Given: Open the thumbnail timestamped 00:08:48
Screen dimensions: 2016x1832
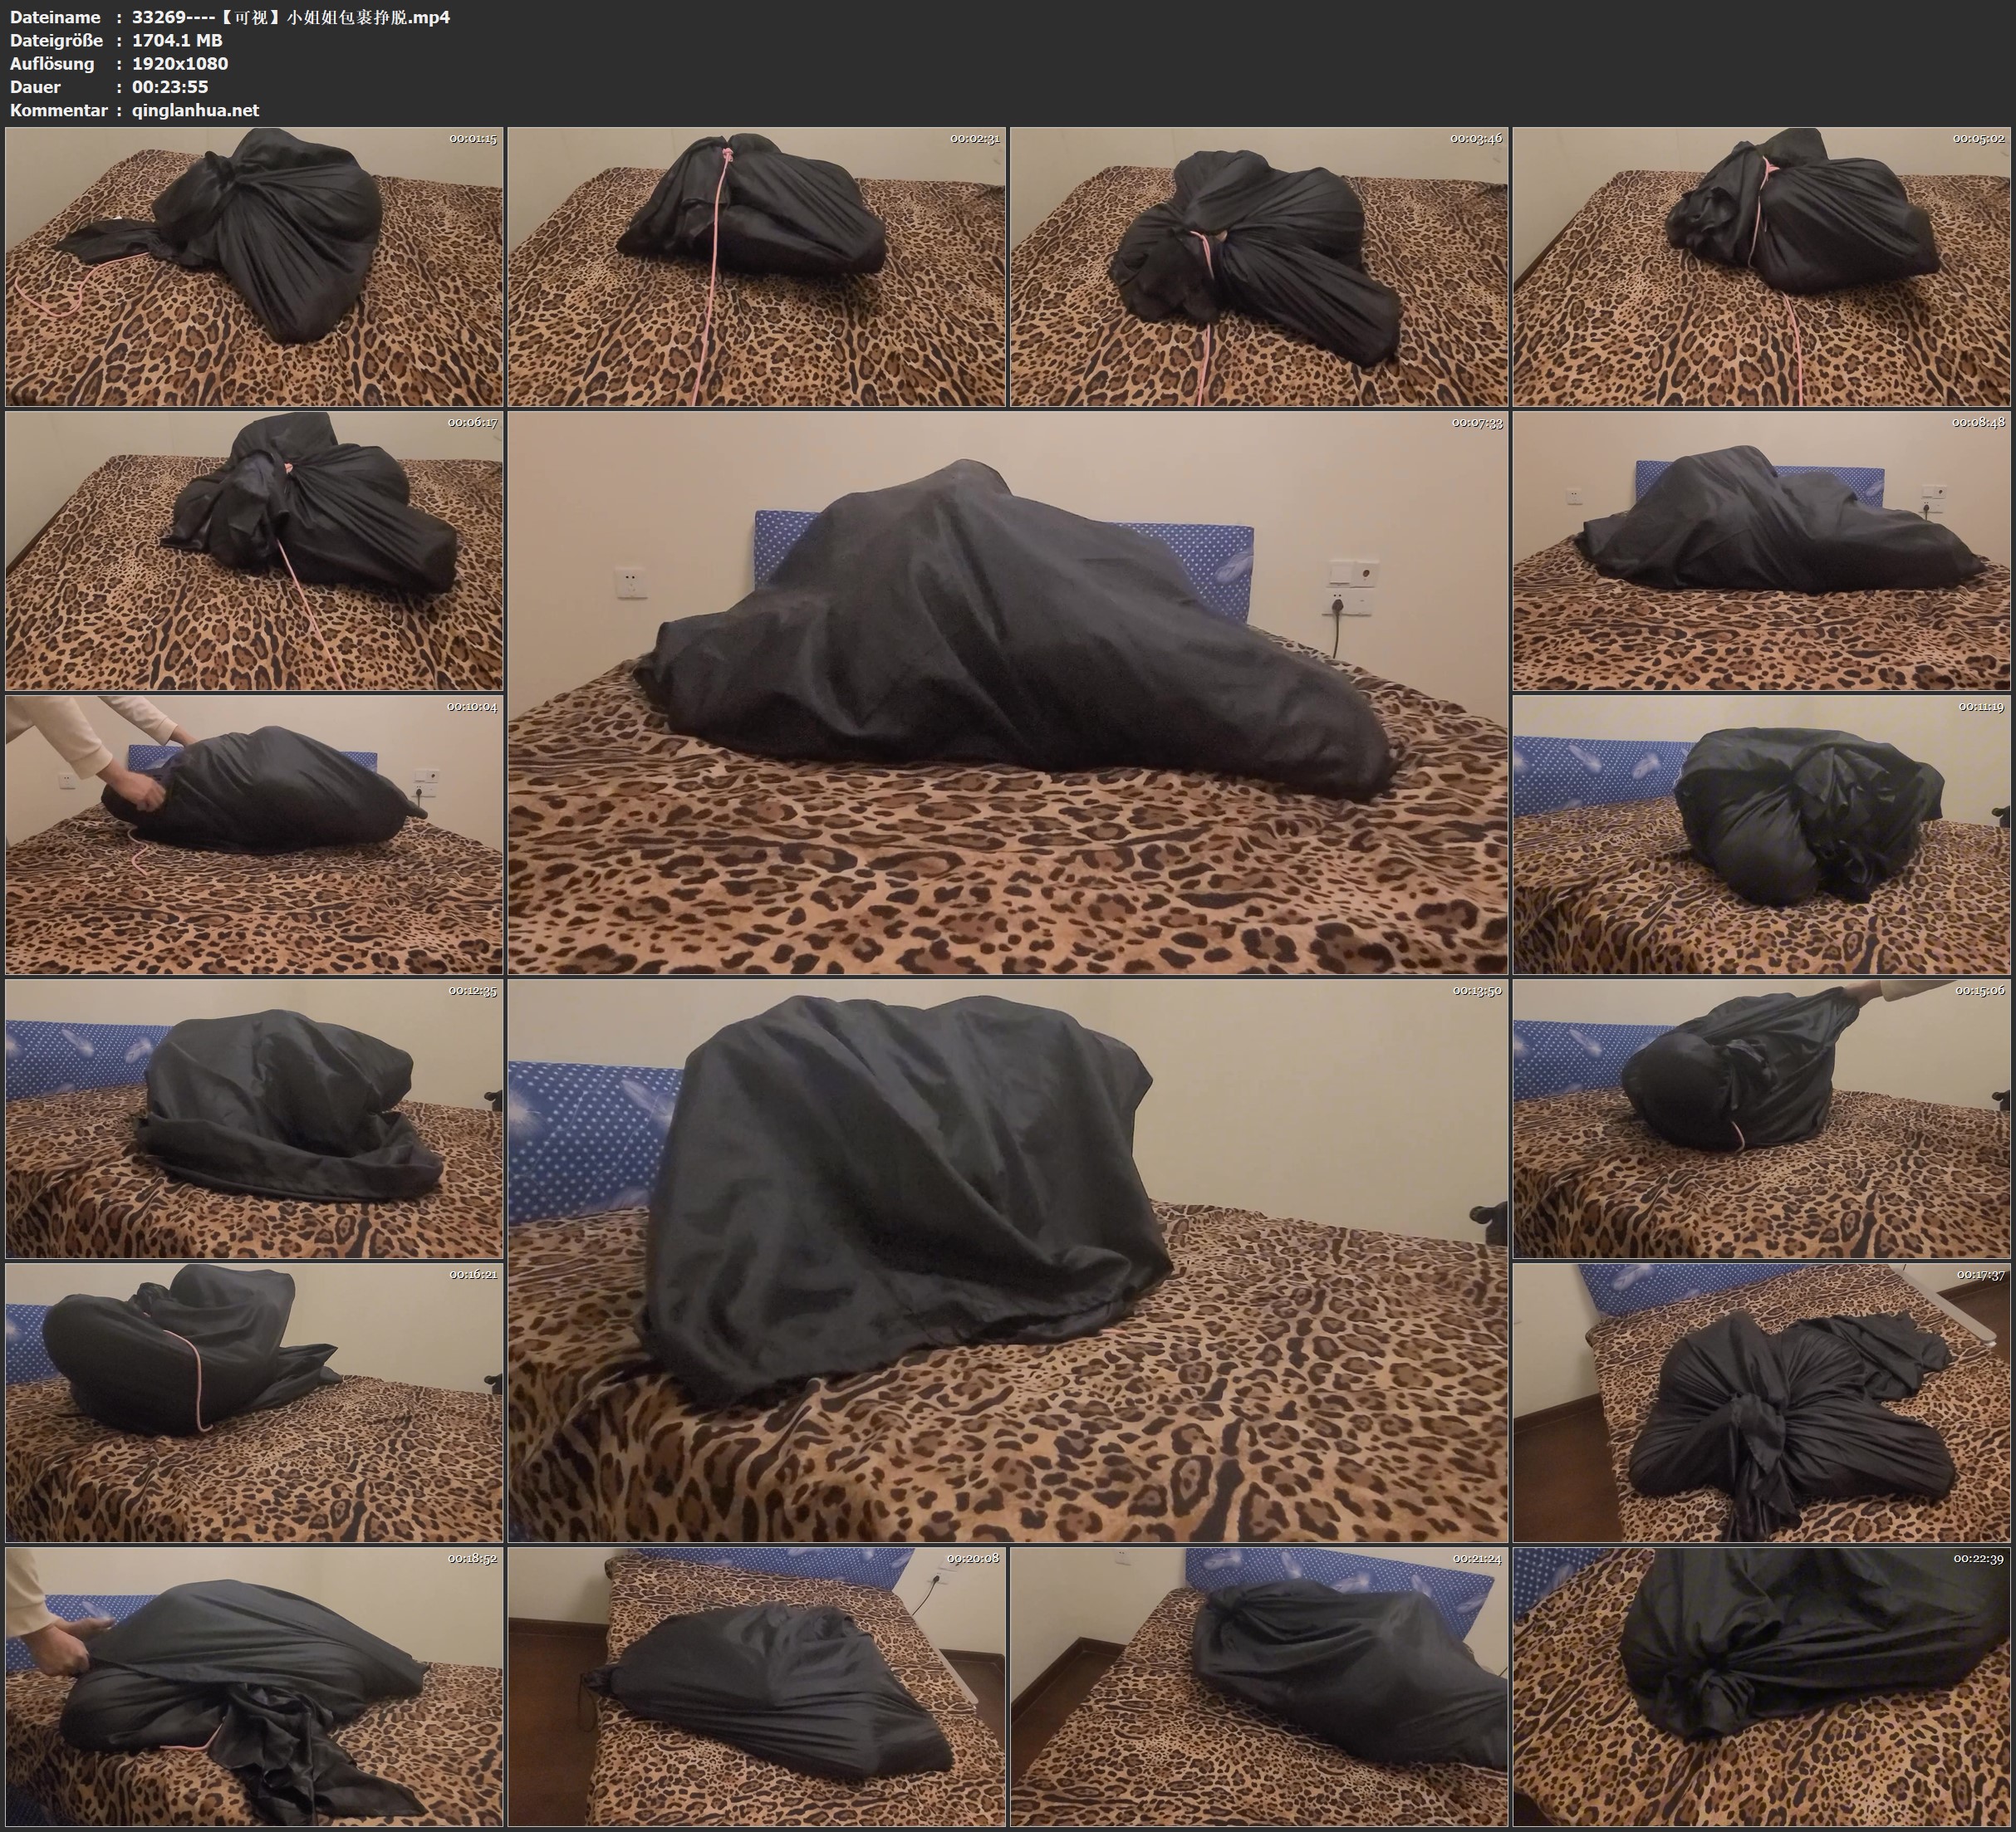Looking at the screenshot, I should [1761, 550].
